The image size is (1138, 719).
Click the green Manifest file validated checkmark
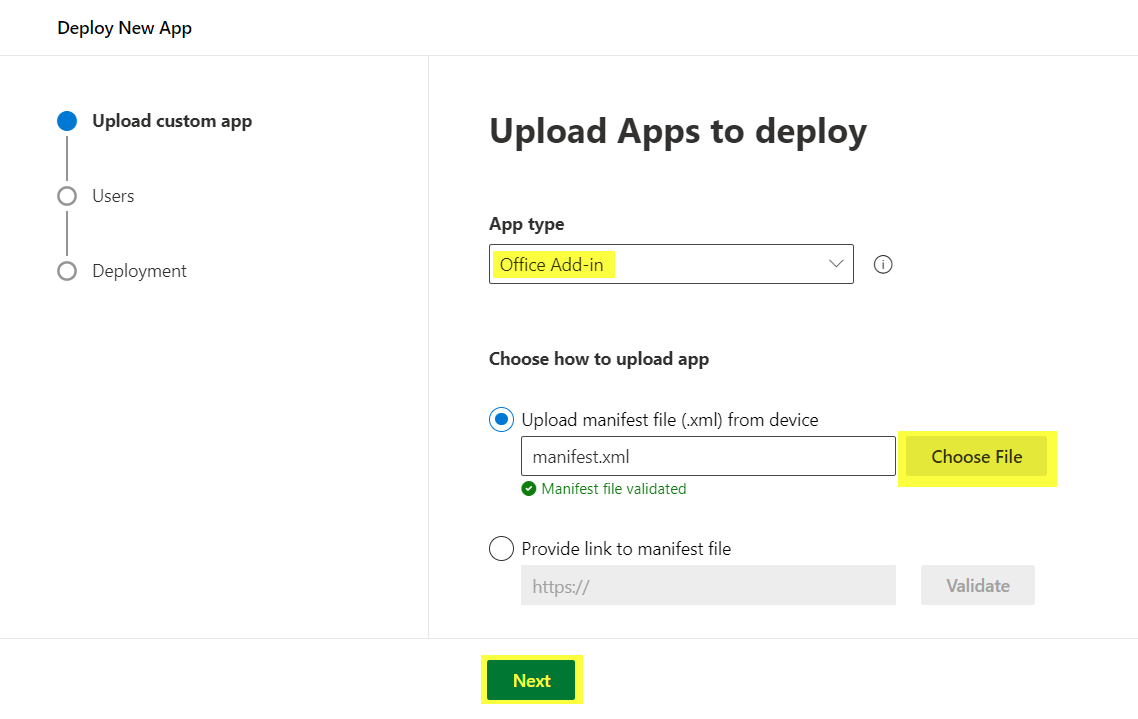529,489
